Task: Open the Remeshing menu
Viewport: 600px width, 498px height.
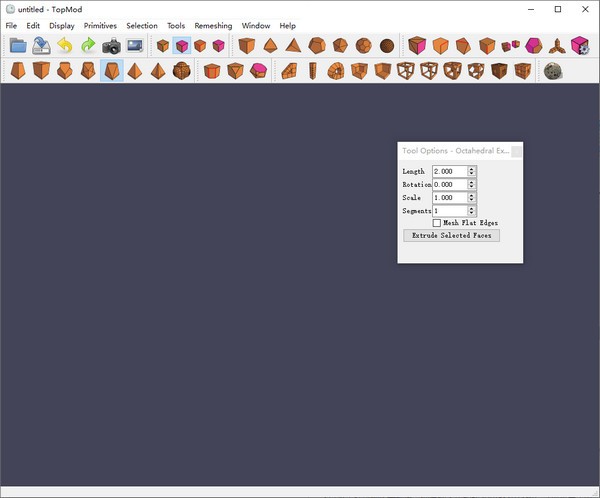Action: point(213,25)
